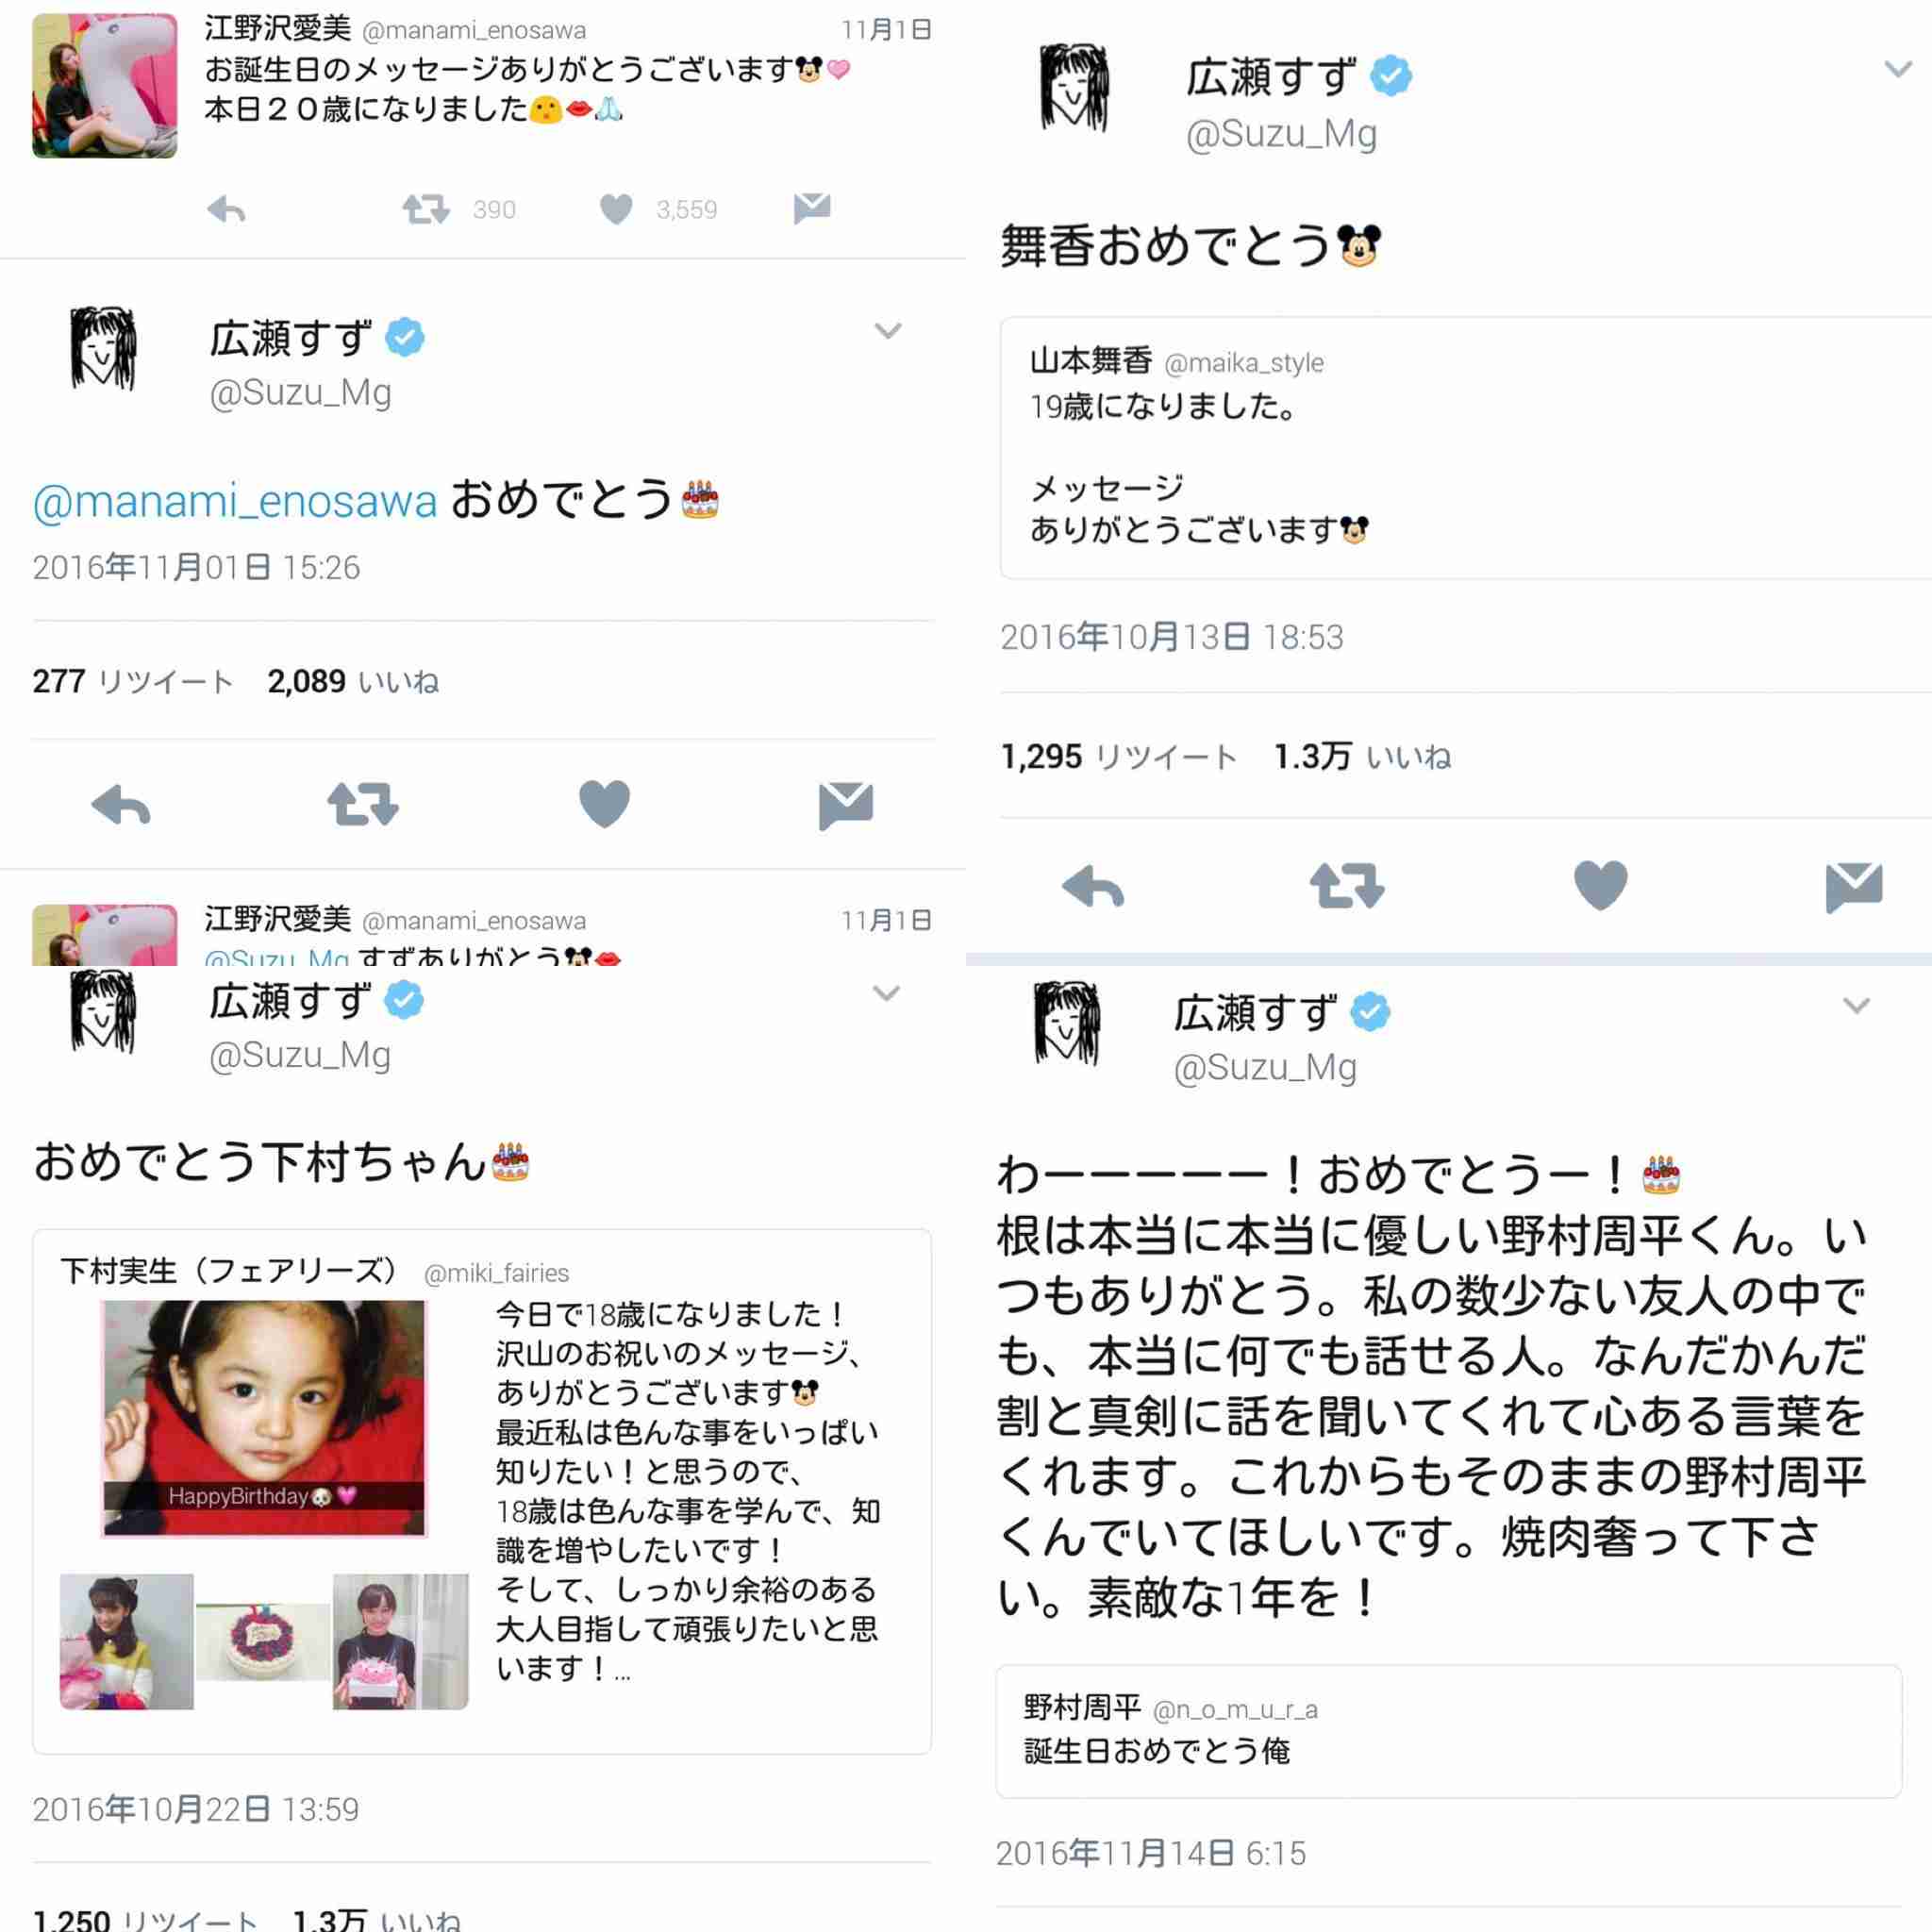Like the 舞香おめでとう tweet
This screenshot has width=1932, height=1932.
coord(1601,885)
